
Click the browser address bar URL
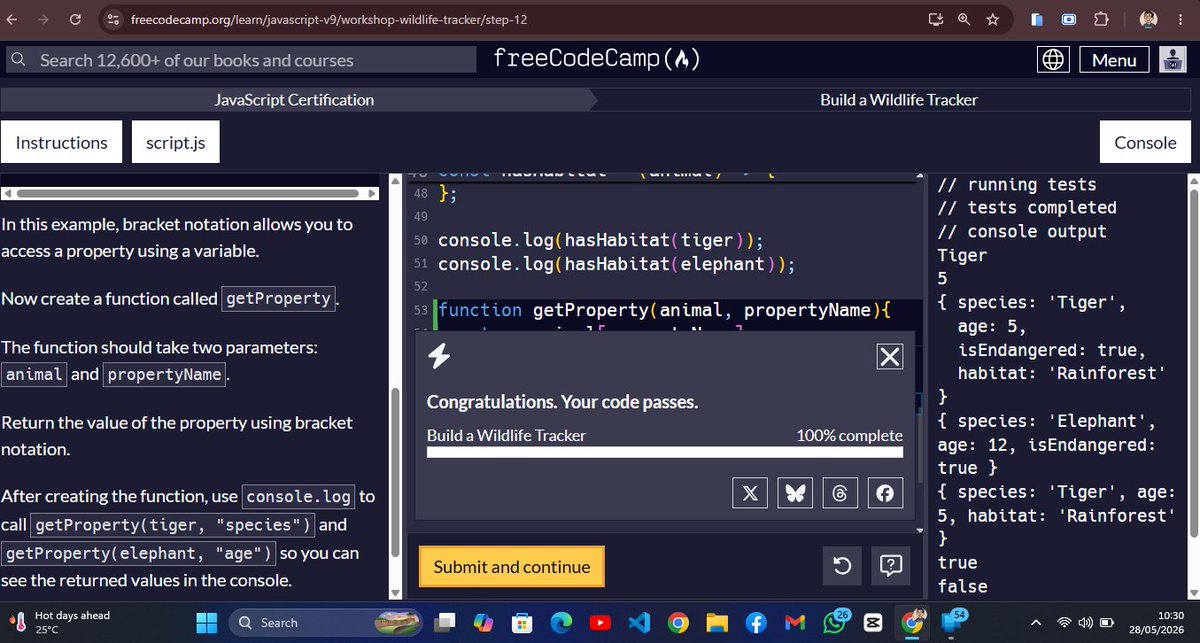(x=330, y=20)
